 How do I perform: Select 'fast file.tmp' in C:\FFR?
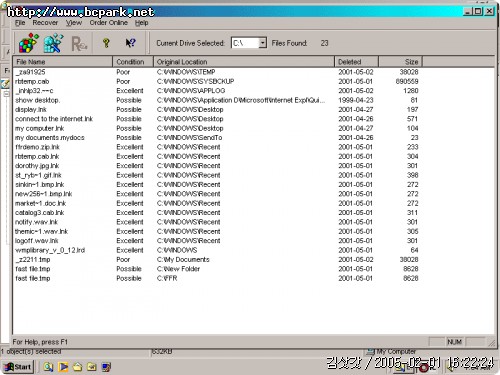point(33,278)
